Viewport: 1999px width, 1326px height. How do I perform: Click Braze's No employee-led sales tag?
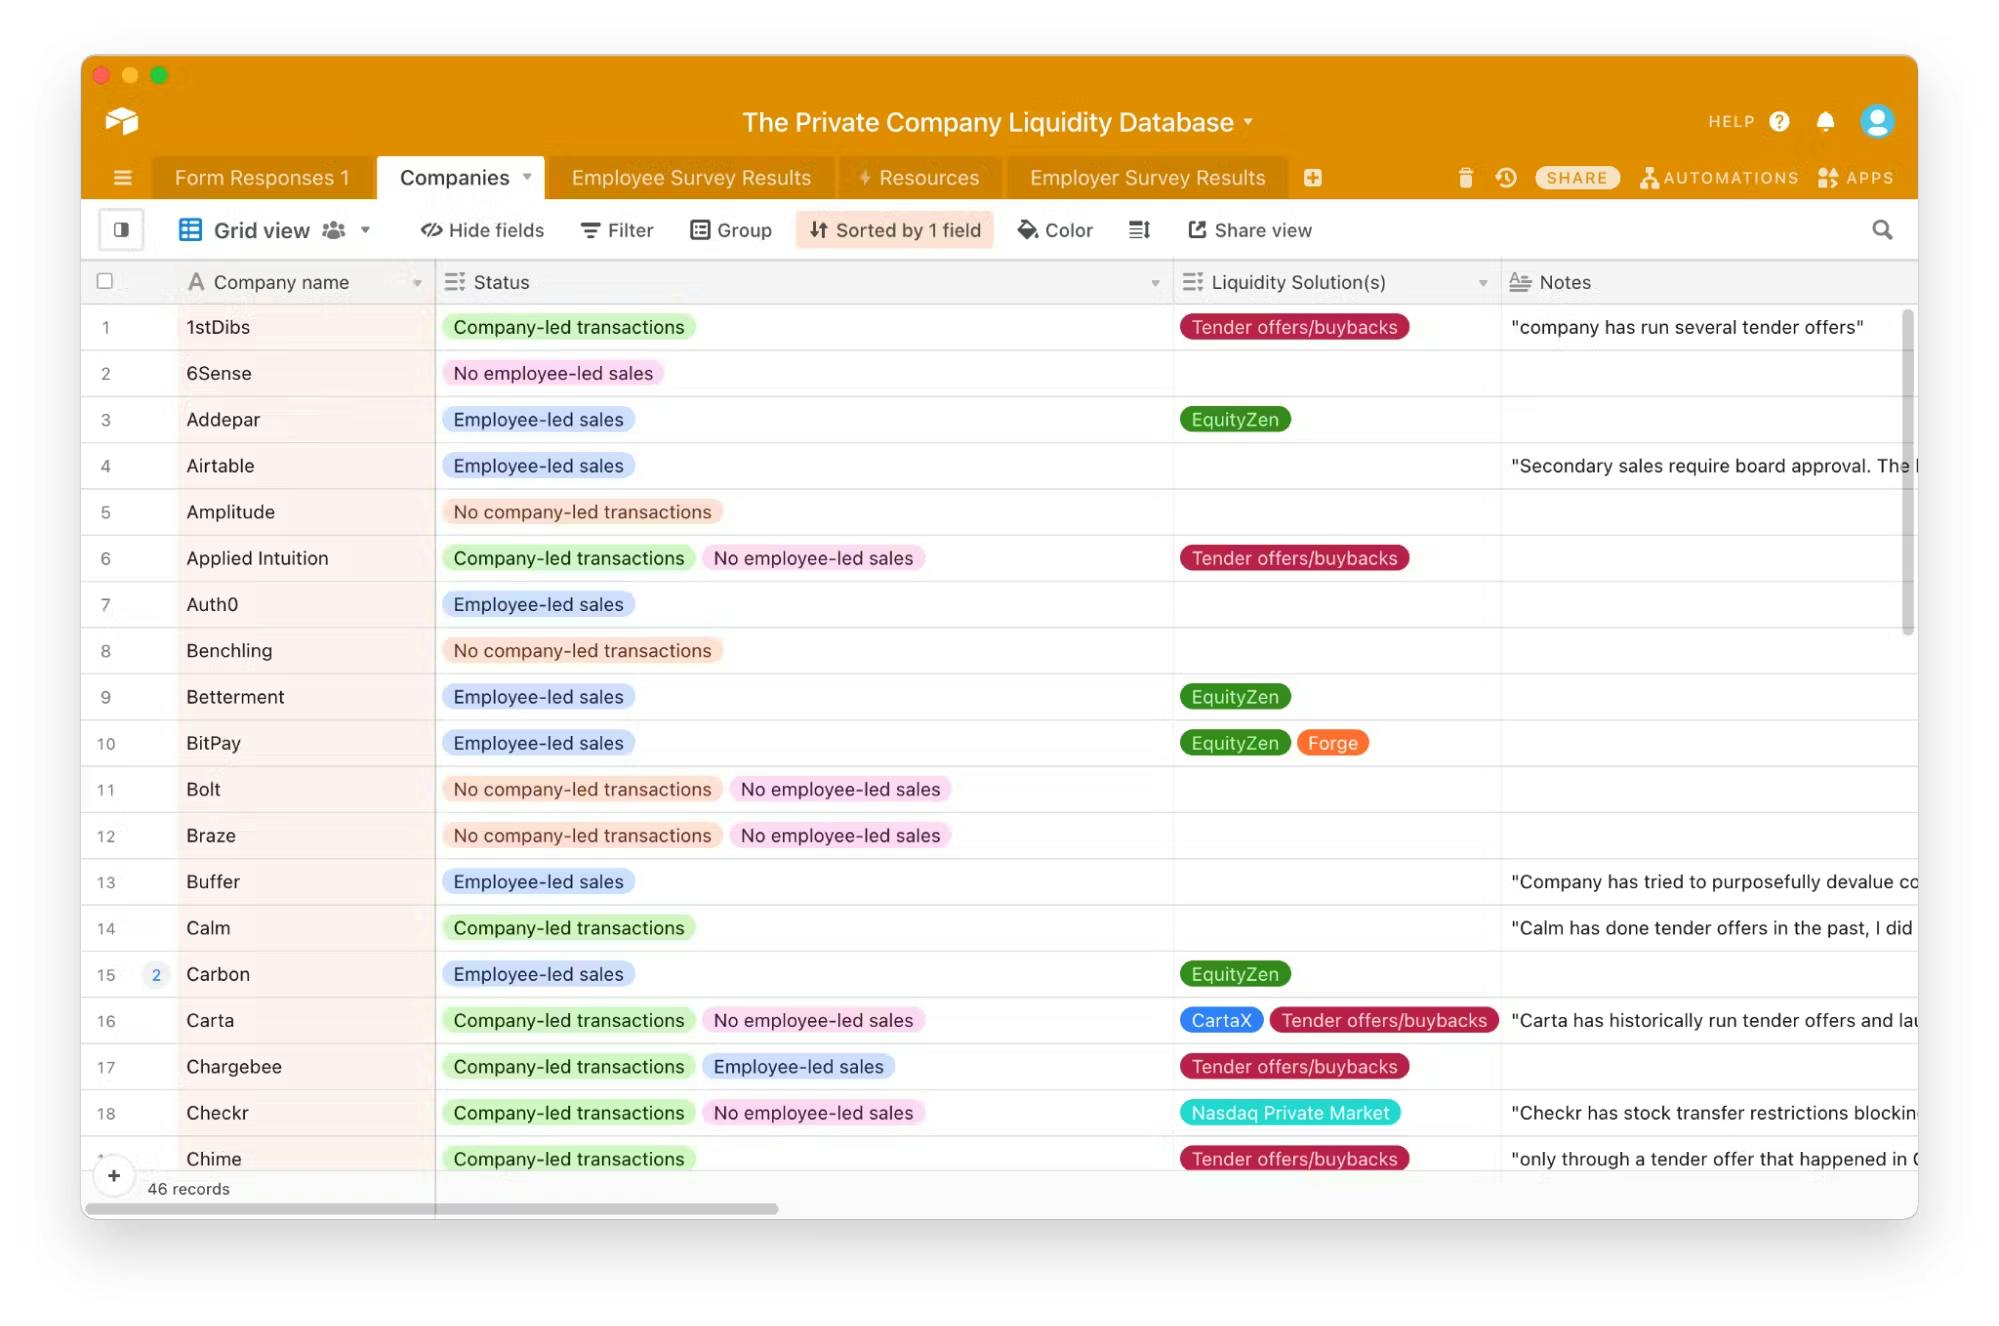pos(840,835)
